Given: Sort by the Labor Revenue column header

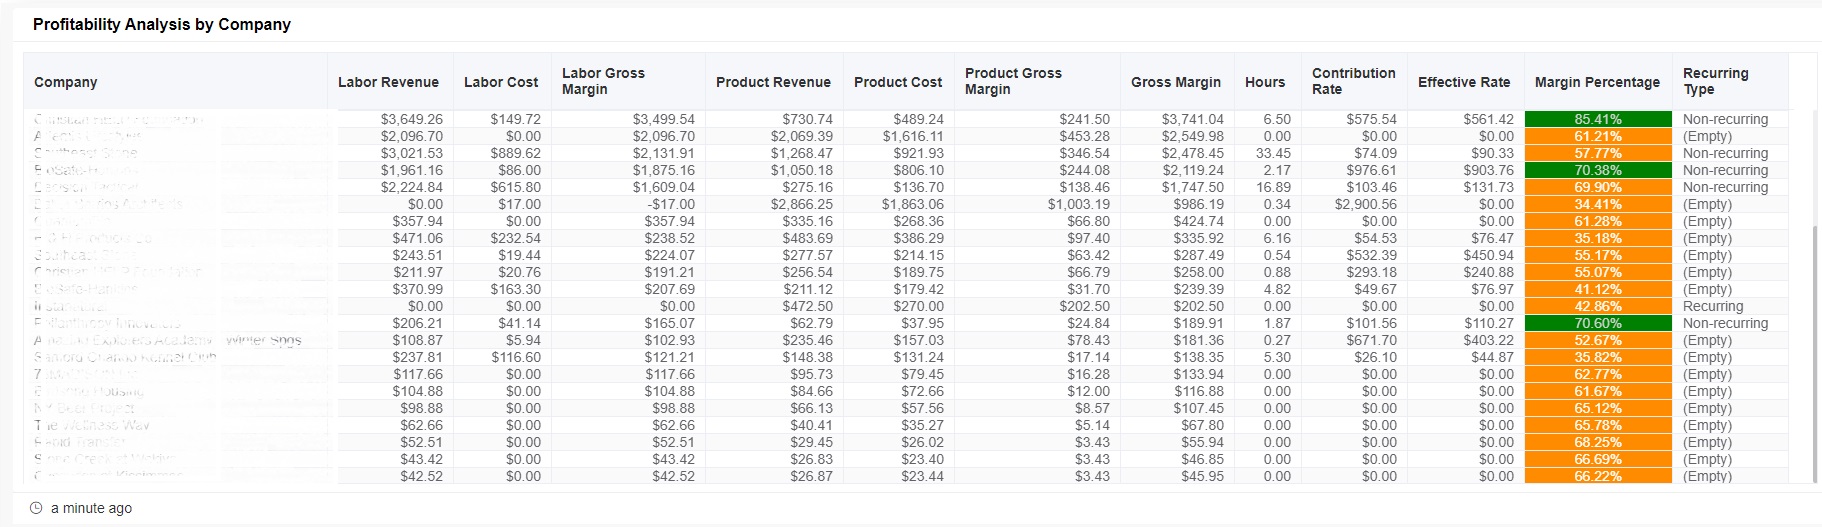Looking at the screenshot, I should [x=388, y=82].
